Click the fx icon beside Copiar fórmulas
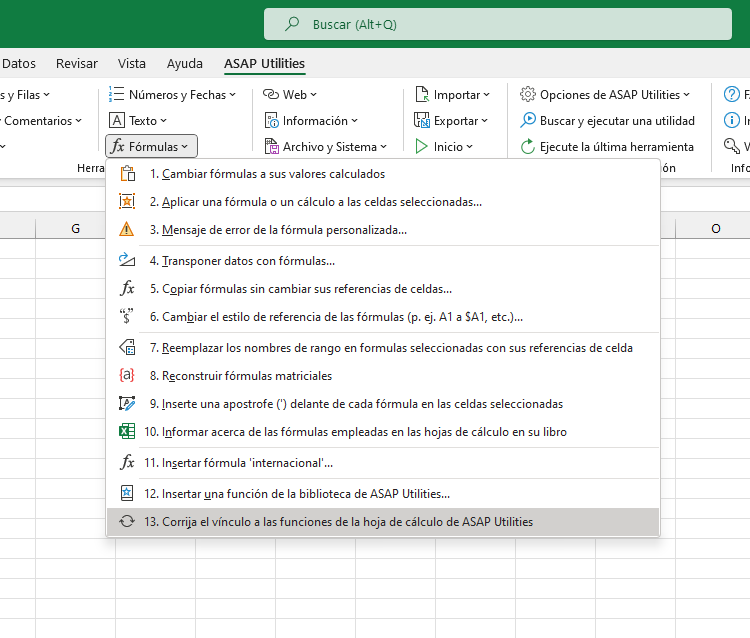750x638 pixels. 127,288
